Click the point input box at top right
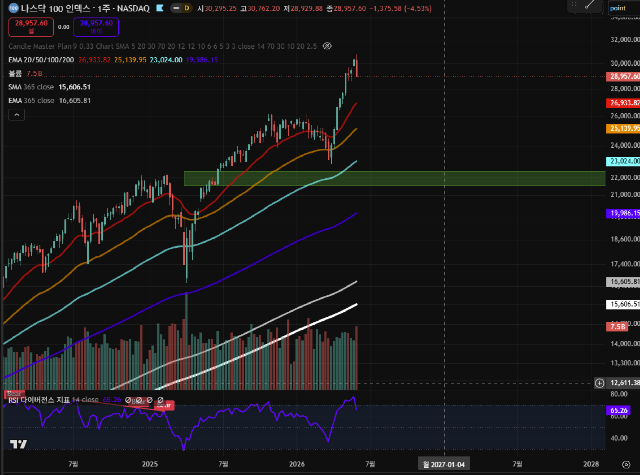 pyautogui.click(x=624, y=8)
